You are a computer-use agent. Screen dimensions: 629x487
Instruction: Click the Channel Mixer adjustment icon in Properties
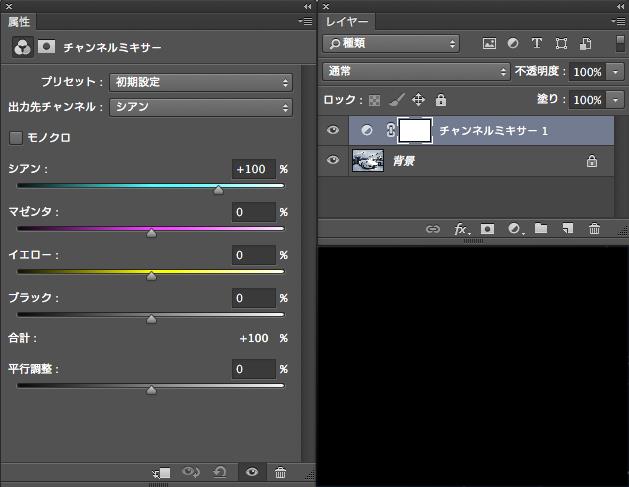click(x=22, y=47)
